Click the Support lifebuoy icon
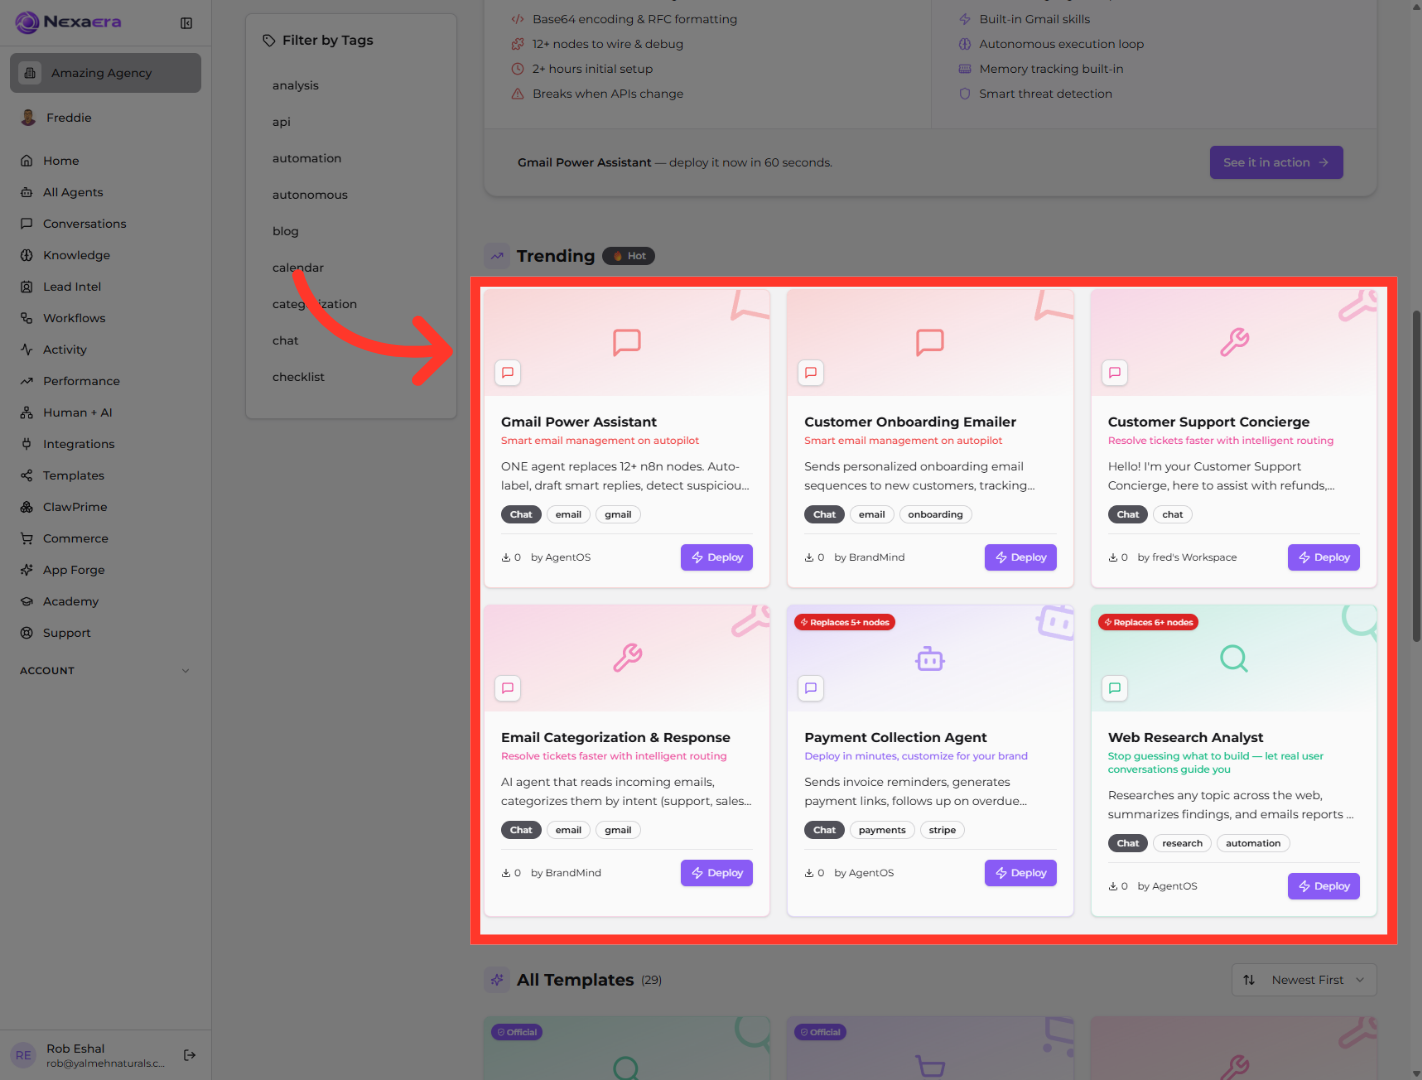The height and width of the screenshot is (1080, 1422). 27,633
